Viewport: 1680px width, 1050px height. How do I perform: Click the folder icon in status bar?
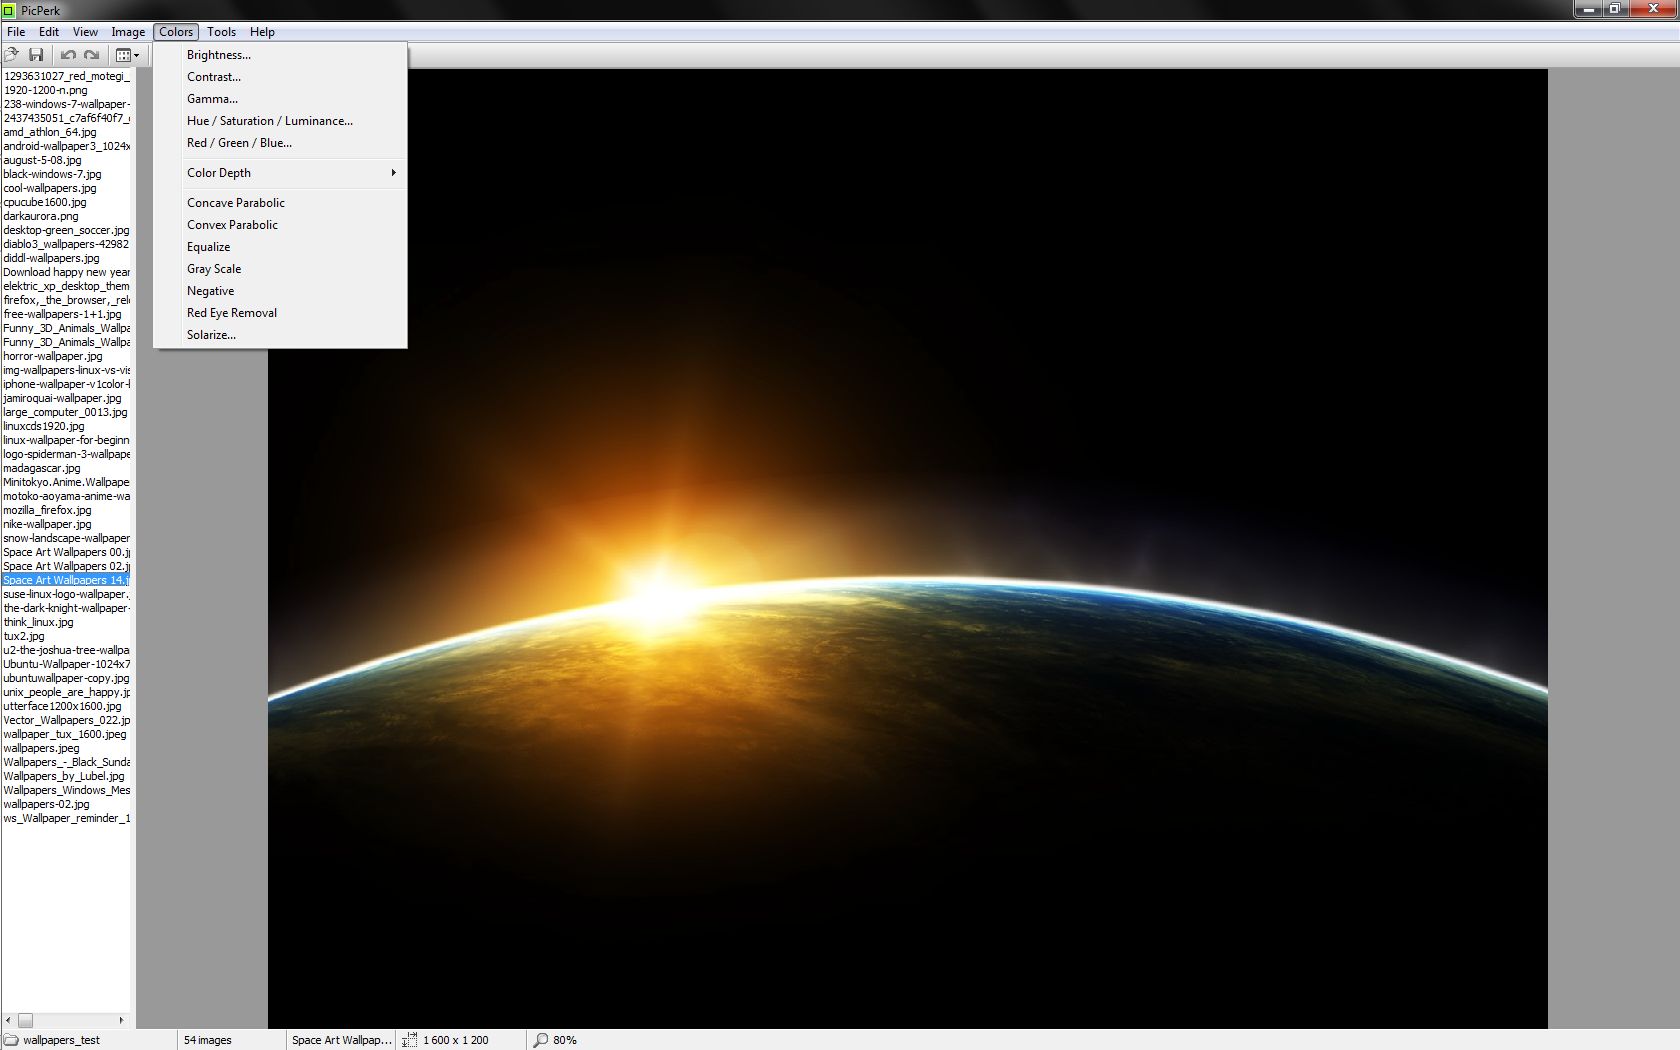coord(11,1040)
